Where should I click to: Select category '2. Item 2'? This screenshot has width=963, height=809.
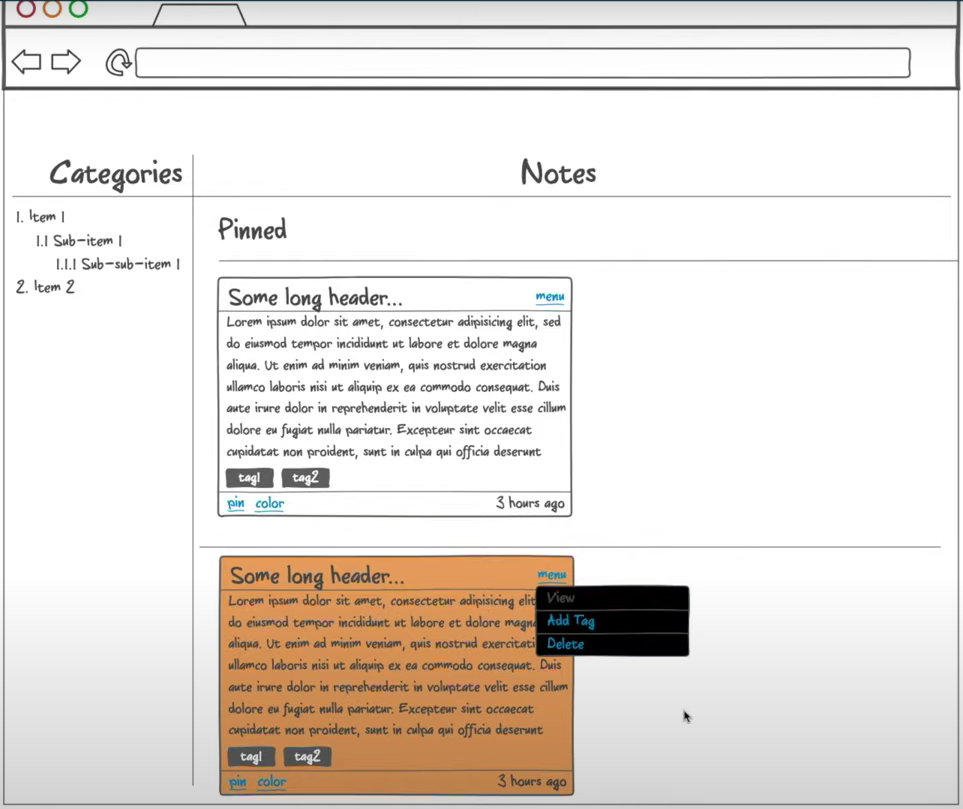[45, 287]
